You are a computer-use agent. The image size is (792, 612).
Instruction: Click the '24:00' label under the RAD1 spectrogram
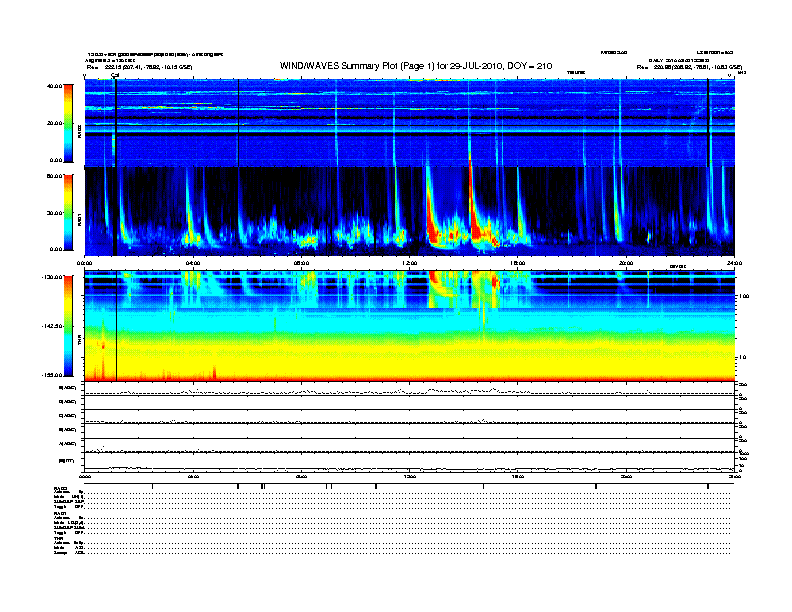734,263
